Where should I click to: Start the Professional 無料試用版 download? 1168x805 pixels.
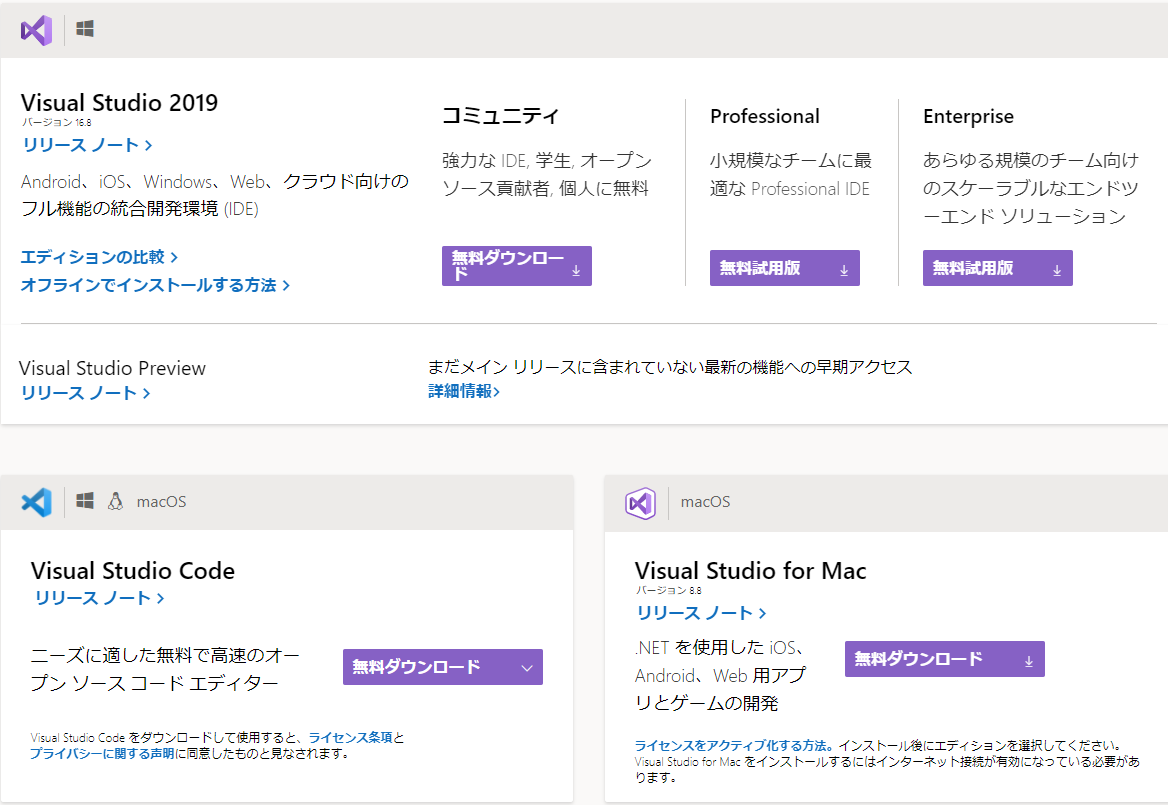click(x=784, y=268)
